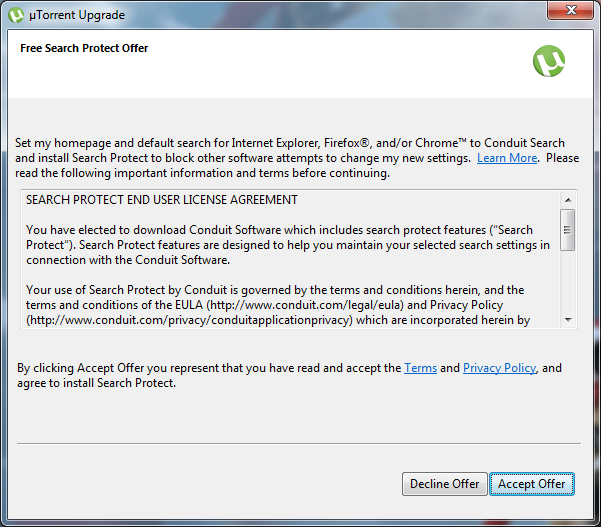
Task: Click the 'Set my homepage and default search' text
Action: 297,158
